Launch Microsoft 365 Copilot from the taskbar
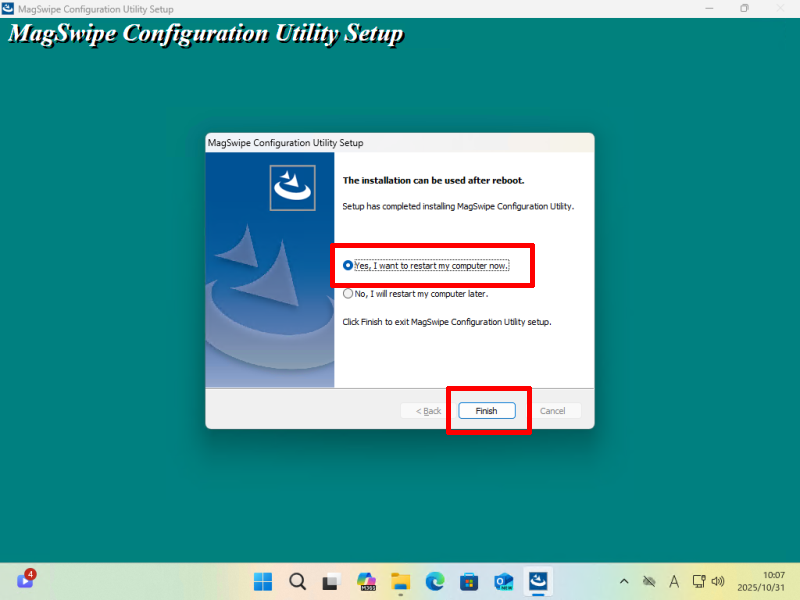Viewport: 800px width, 600px height. coord(366,581)
